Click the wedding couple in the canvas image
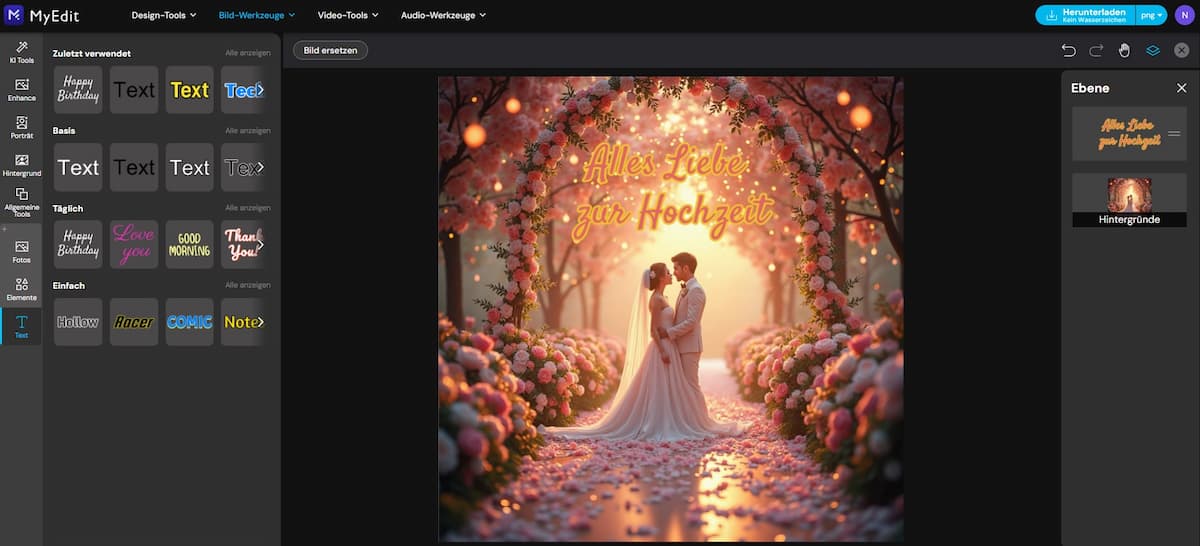The width and height of the screenshot is (1200, 546). 670,345
